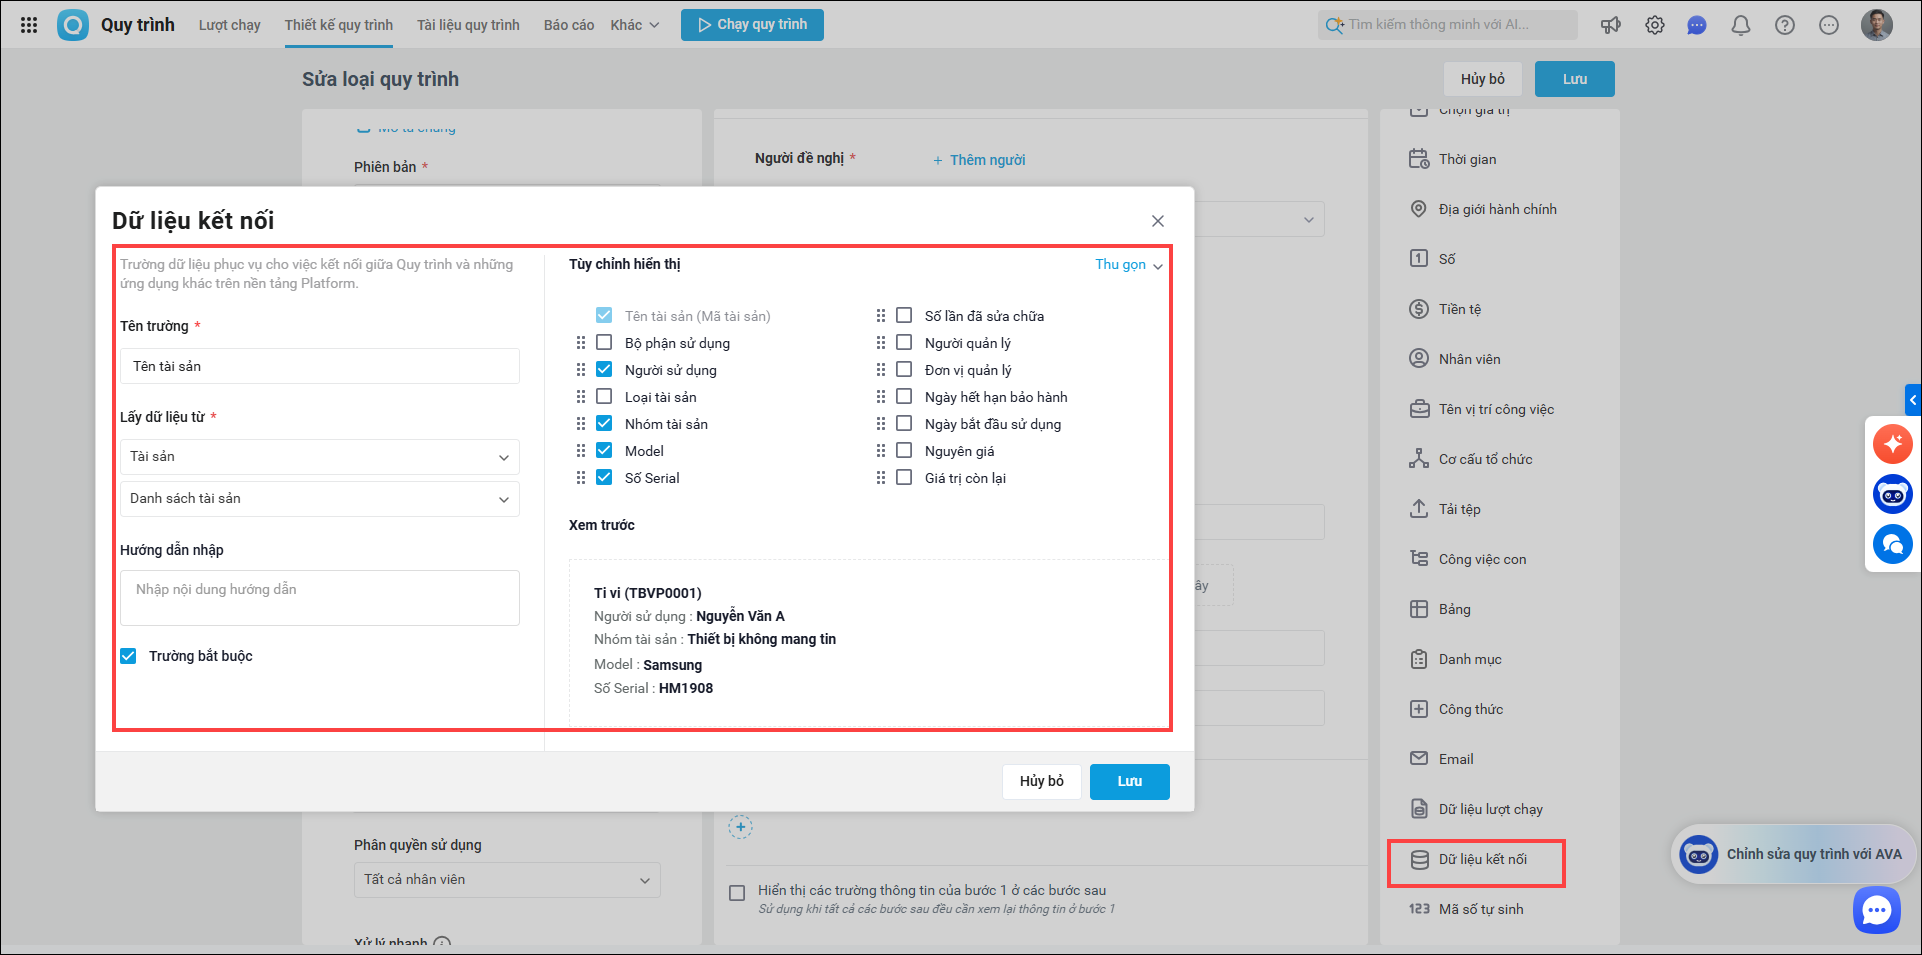Click the orange AI sparkle floating icon
Screen dimensions: 1922x955
(1892, 444)
